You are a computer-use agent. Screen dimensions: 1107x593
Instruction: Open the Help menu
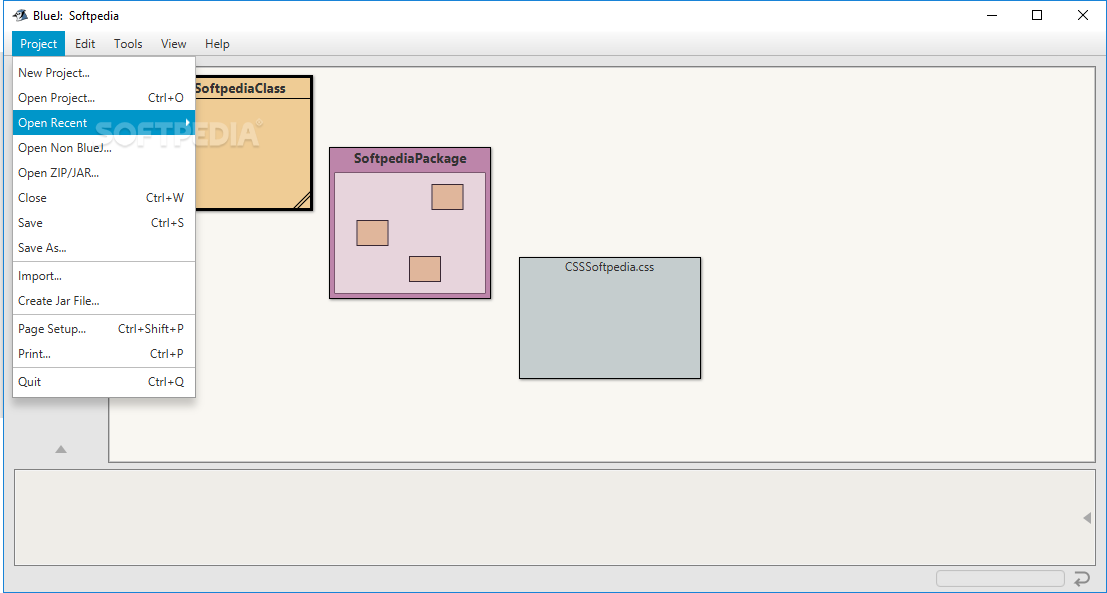tap(217, 44)
